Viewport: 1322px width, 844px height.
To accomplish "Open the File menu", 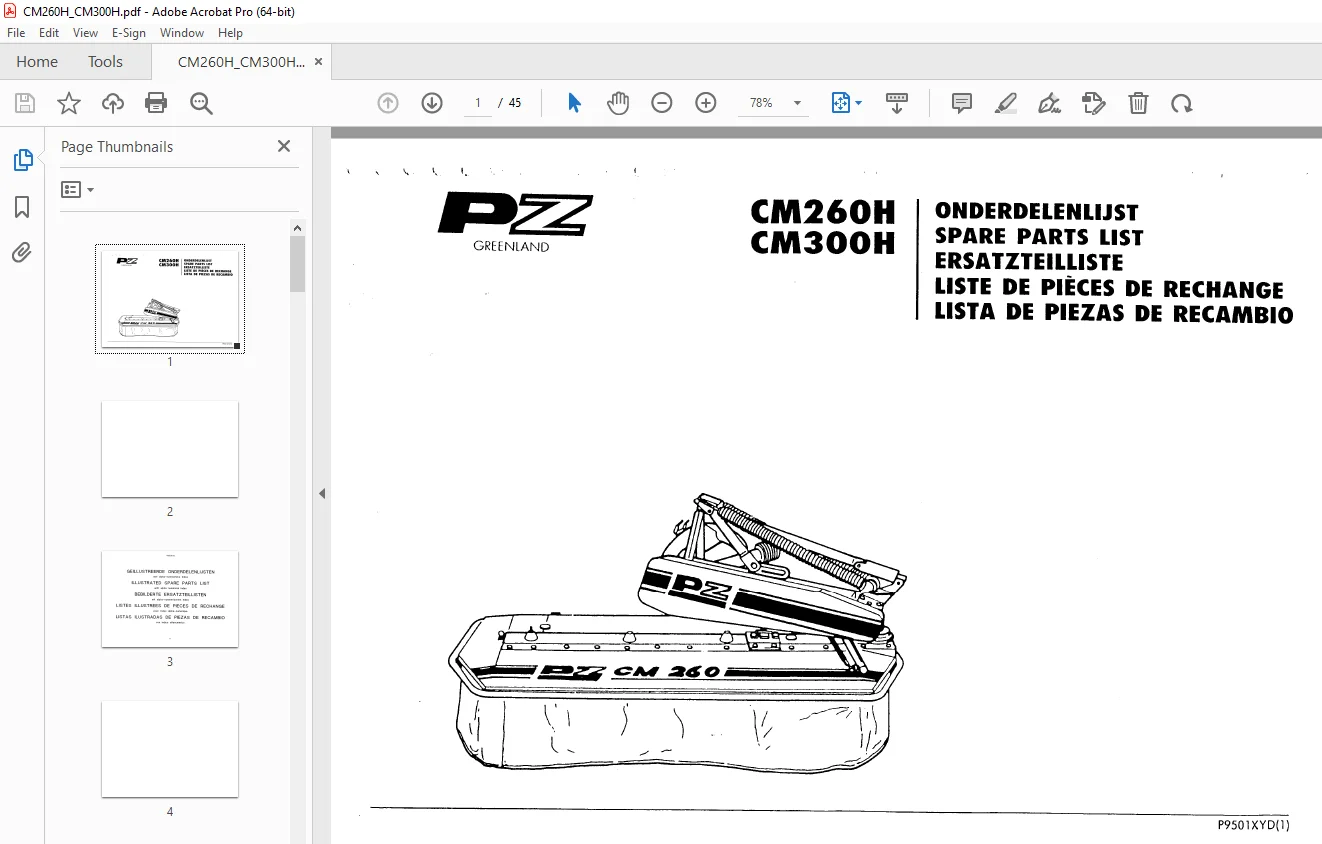I will 16,33.
